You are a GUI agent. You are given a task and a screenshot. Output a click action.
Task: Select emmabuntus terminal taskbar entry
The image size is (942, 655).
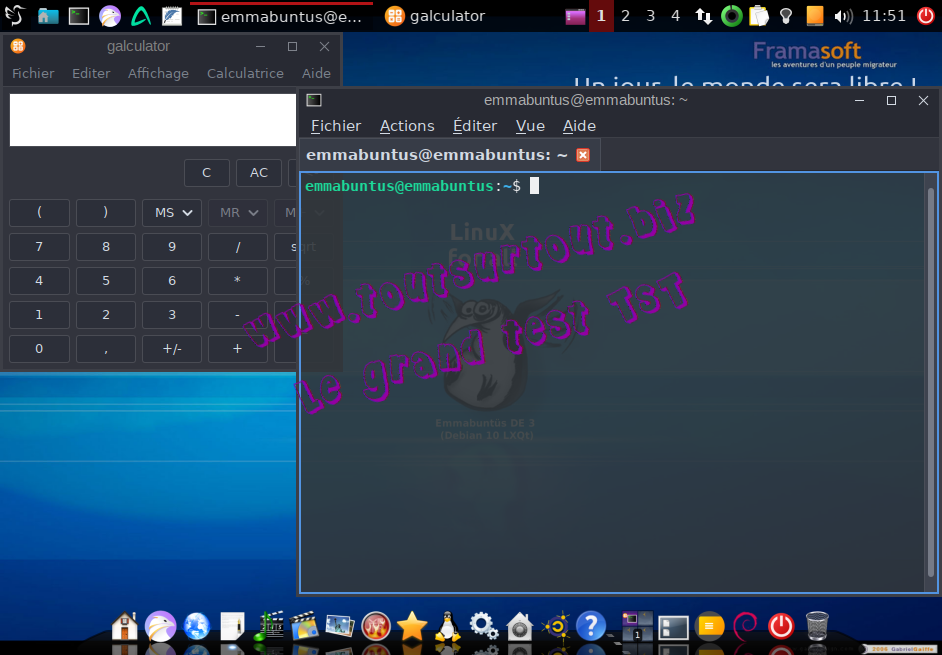(x=281, y=16)
